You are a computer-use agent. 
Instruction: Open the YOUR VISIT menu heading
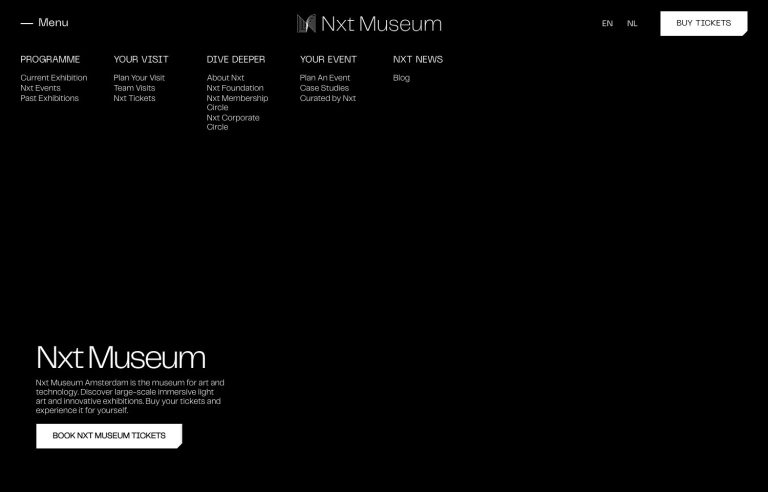click(141, 59)
